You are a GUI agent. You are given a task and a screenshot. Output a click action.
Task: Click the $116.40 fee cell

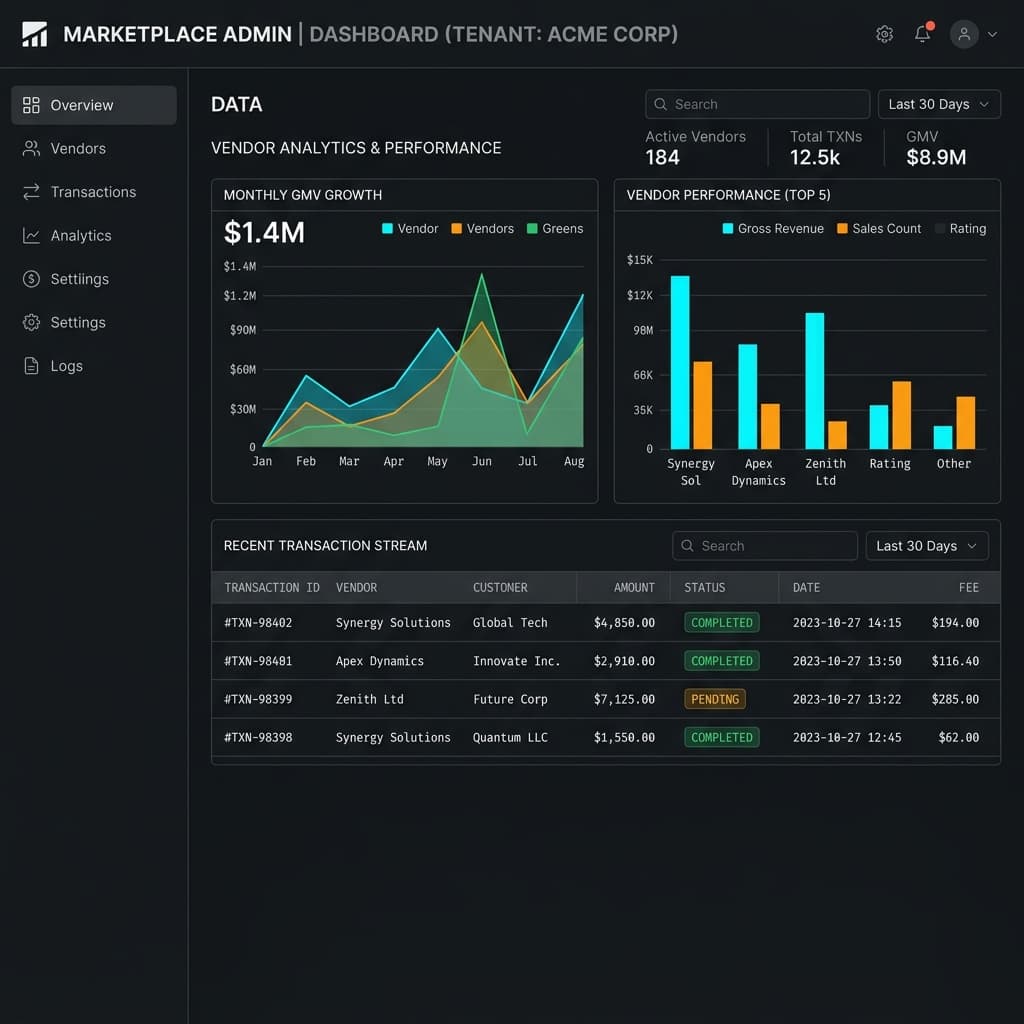click(955, 661)
